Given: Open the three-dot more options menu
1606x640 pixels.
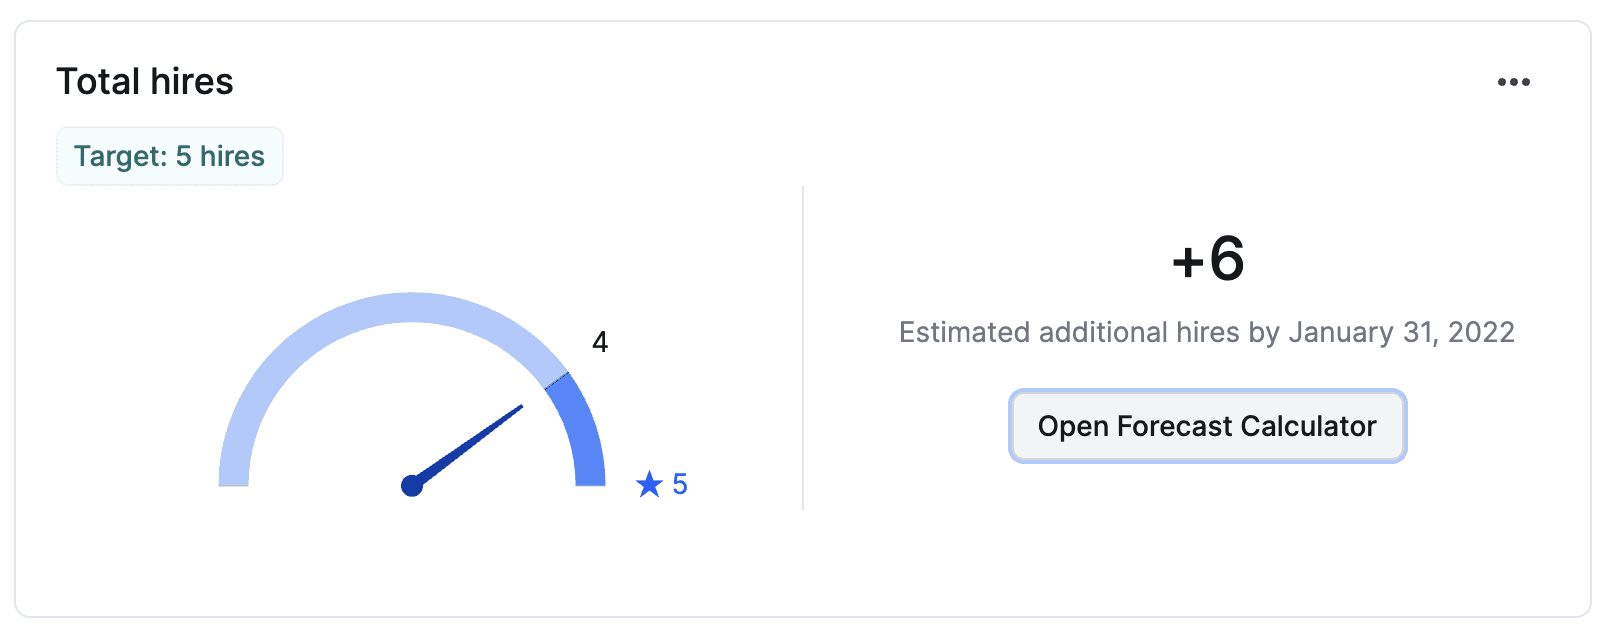Looking at the screenshot, I should click(1513, 82).
